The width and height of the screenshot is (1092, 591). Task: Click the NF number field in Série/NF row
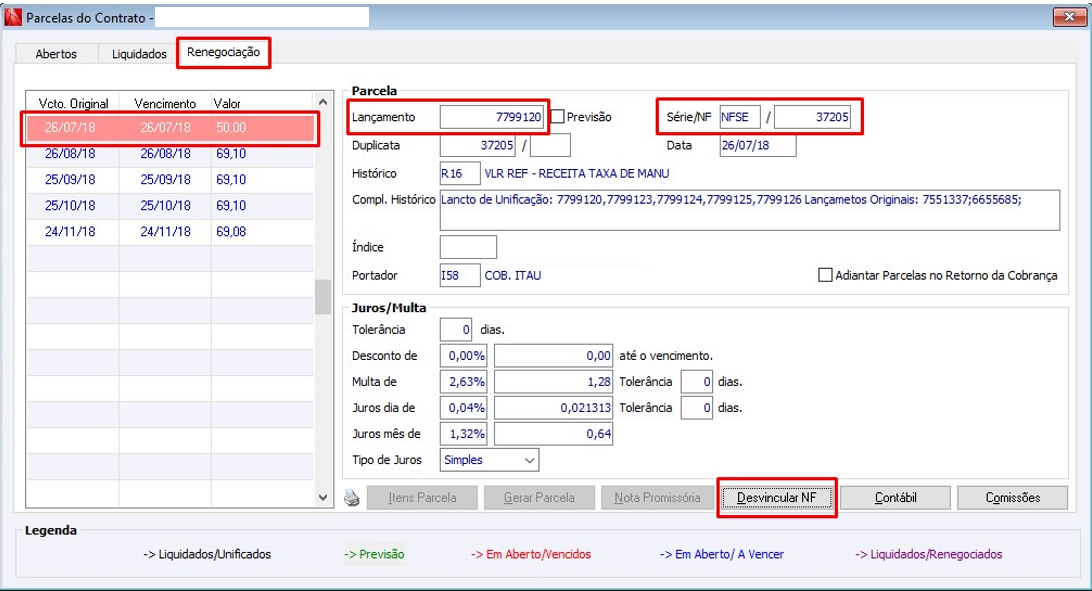pyautogui.click(x=813, y=117)
